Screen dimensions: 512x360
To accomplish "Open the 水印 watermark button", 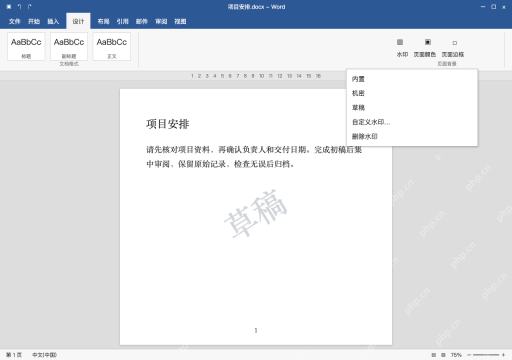I will tap(402, 48).
